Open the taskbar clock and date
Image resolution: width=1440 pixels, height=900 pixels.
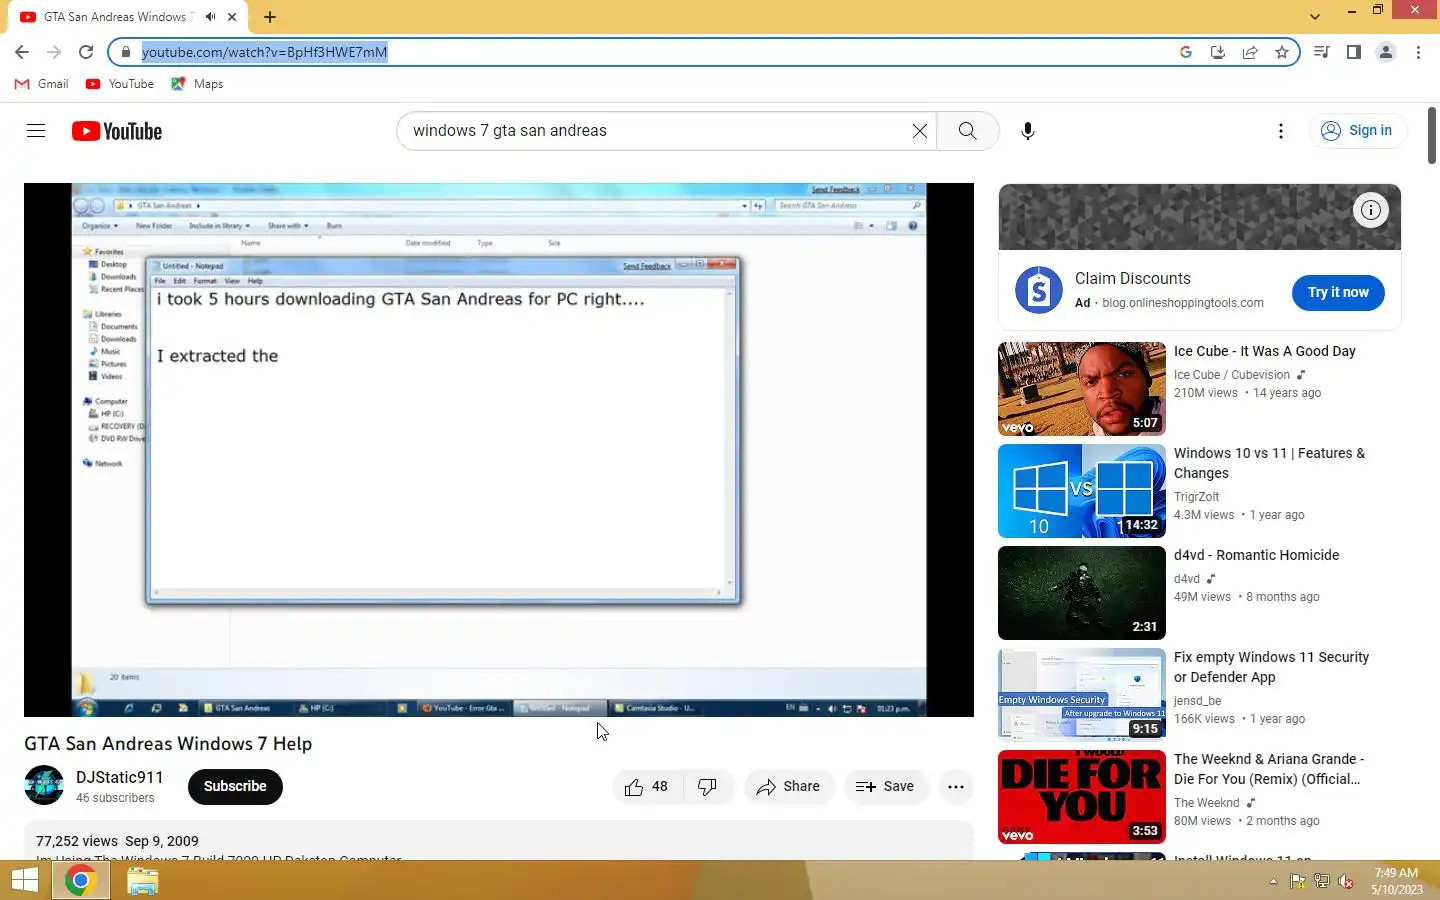[1396, 881]
